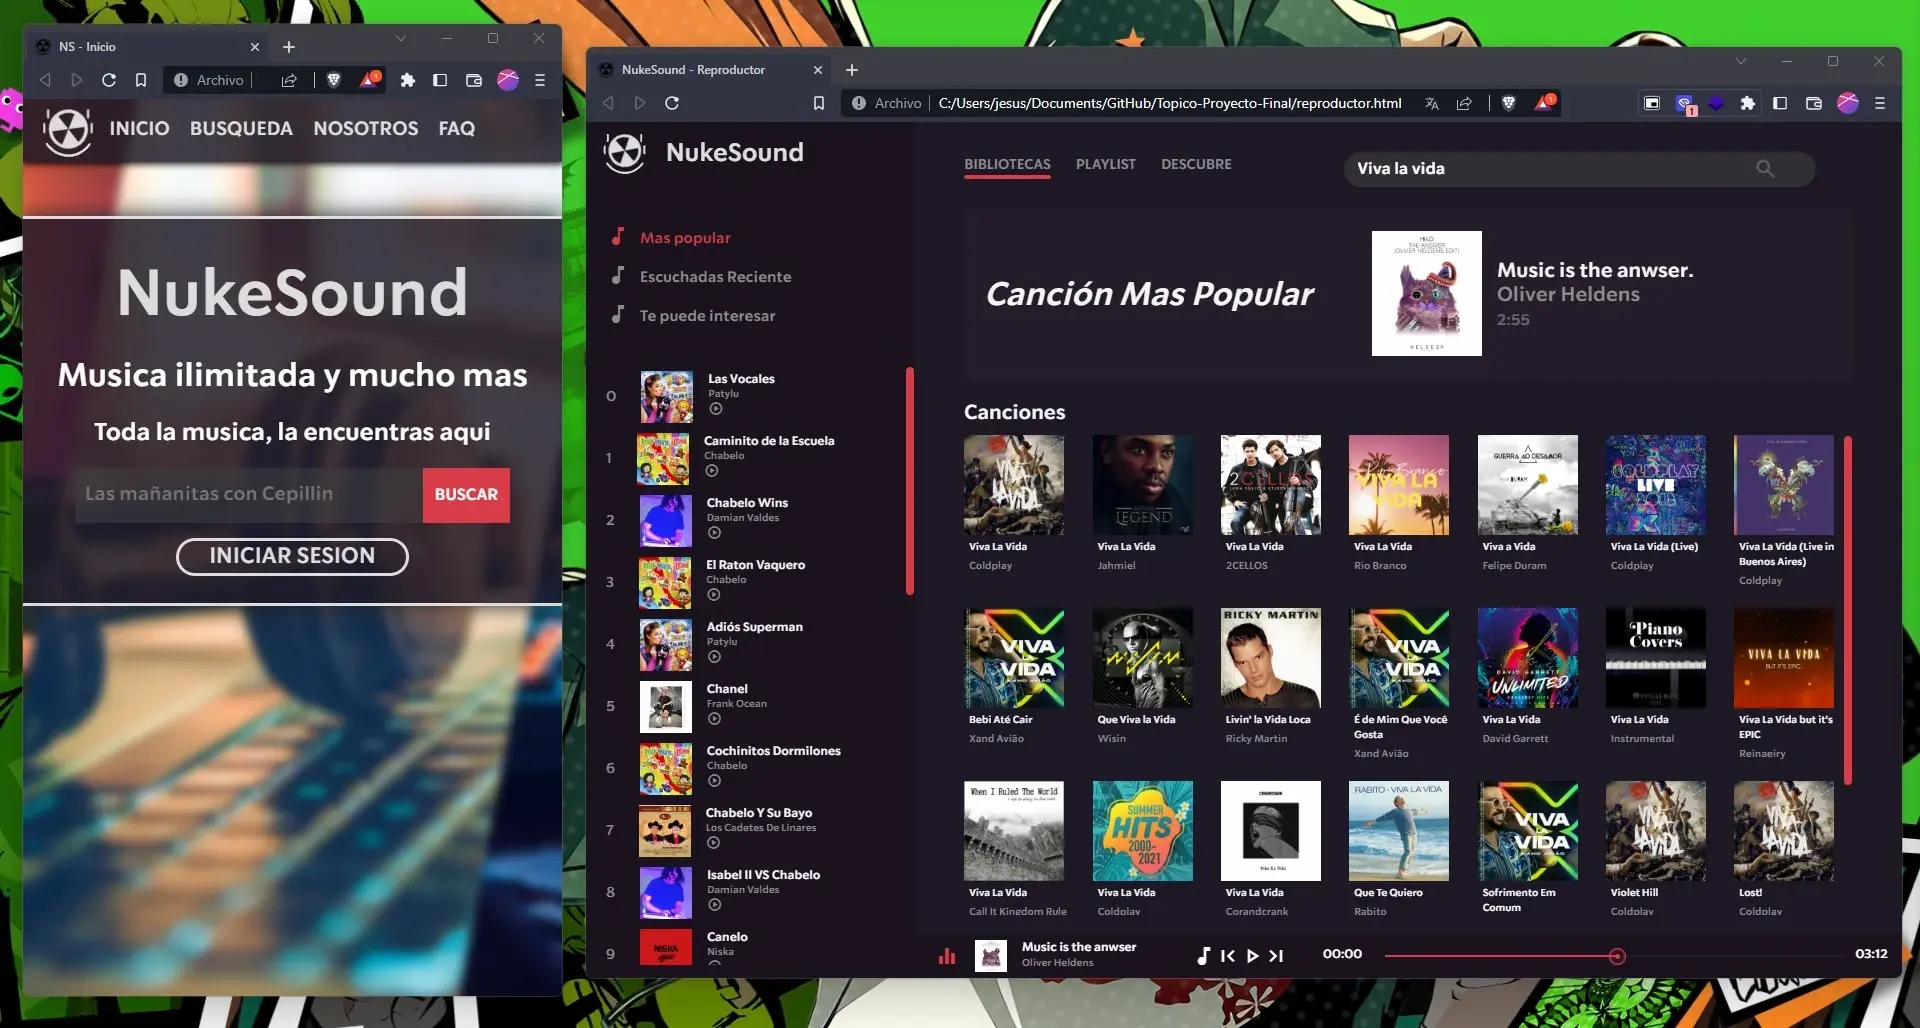Click the Brave Shields icon in reproductor window
Image resolution: width=1920 pixels, height=1028 pixels.
[1509, 103]
